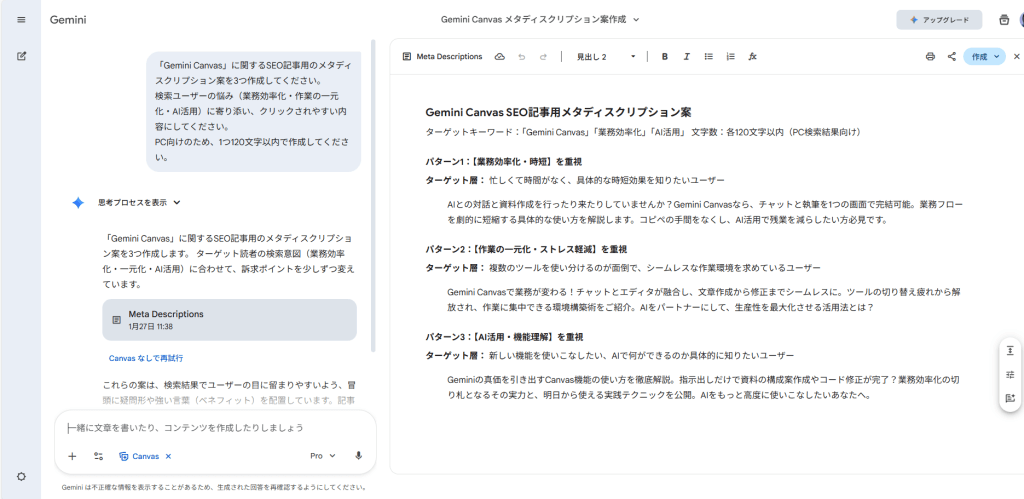This screenshot has width=1024, height=499.
Task: Expand 思考プロセスを表示 section
Action: [x=139, y=202]
